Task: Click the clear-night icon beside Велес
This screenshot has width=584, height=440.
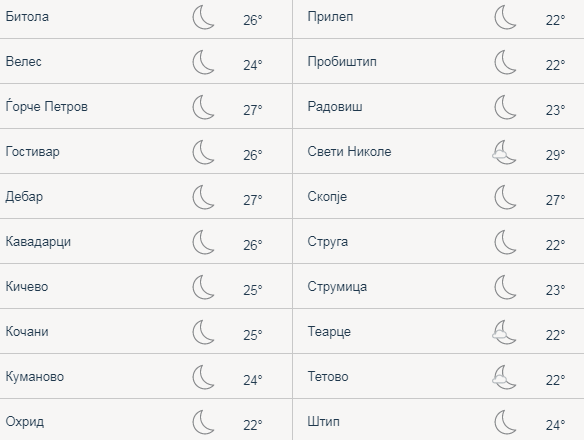Action: [x=203, y=62]
